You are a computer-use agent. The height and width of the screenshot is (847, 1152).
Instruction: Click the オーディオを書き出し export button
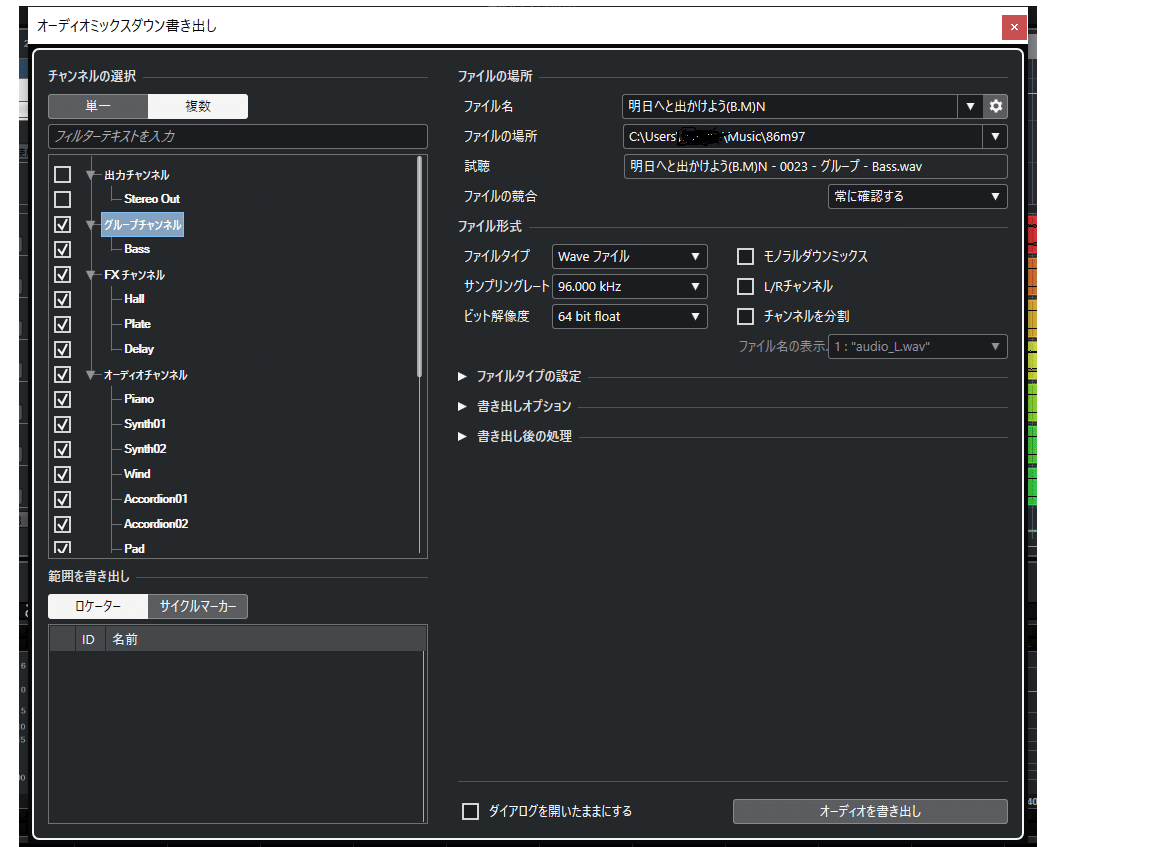coord(870,811)
